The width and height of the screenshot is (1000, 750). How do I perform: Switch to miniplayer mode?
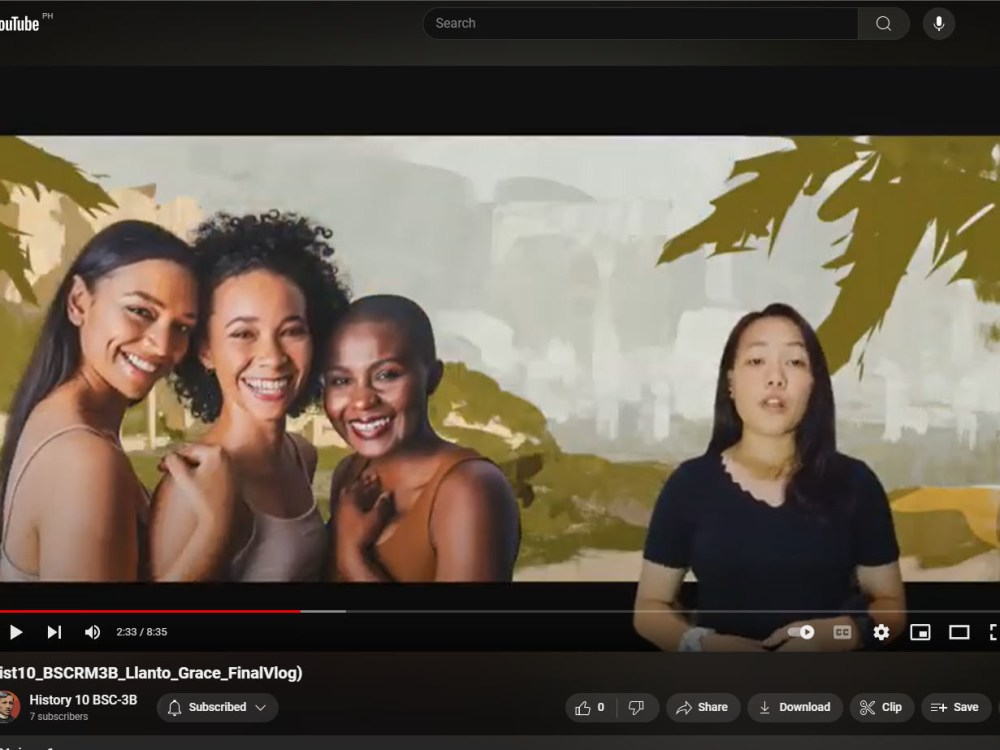[920, 632]
